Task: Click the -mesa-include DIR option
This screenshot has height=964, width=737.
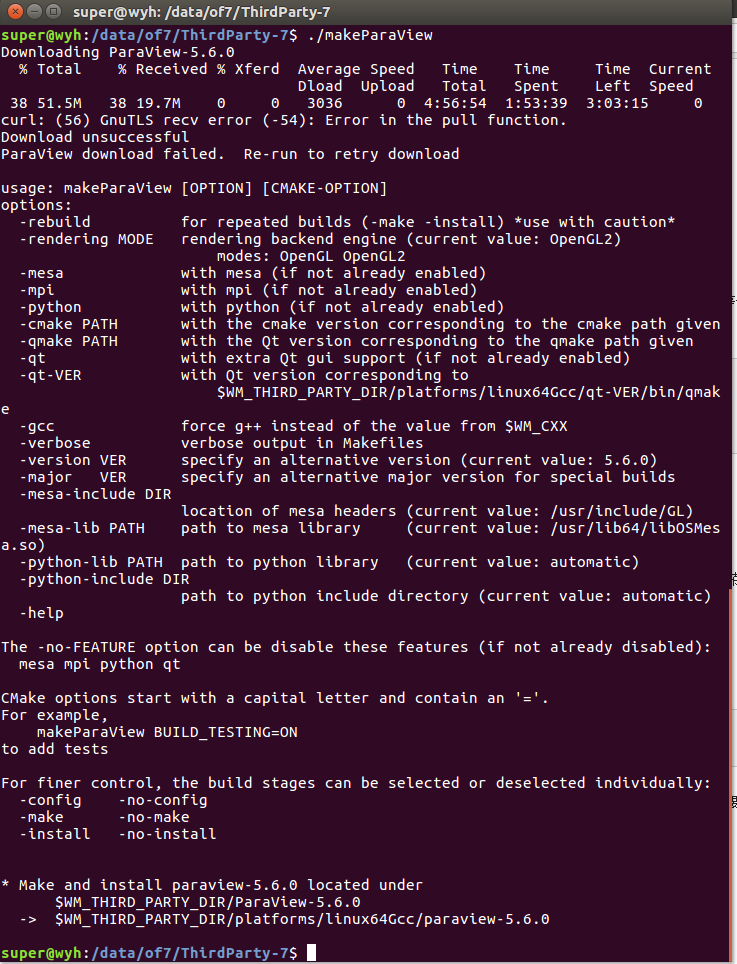Action: tap(95, 494)
